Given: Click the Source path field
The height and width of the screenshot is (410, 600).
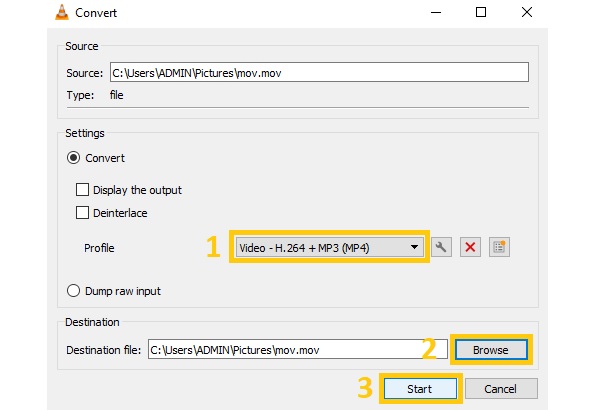Looking at the screenshot, I should (319, 72).
